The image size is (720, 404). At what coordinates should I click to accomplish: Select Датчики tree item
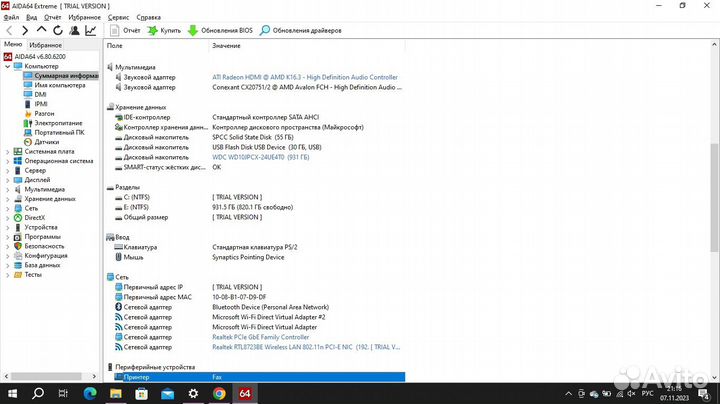[41, 142]
